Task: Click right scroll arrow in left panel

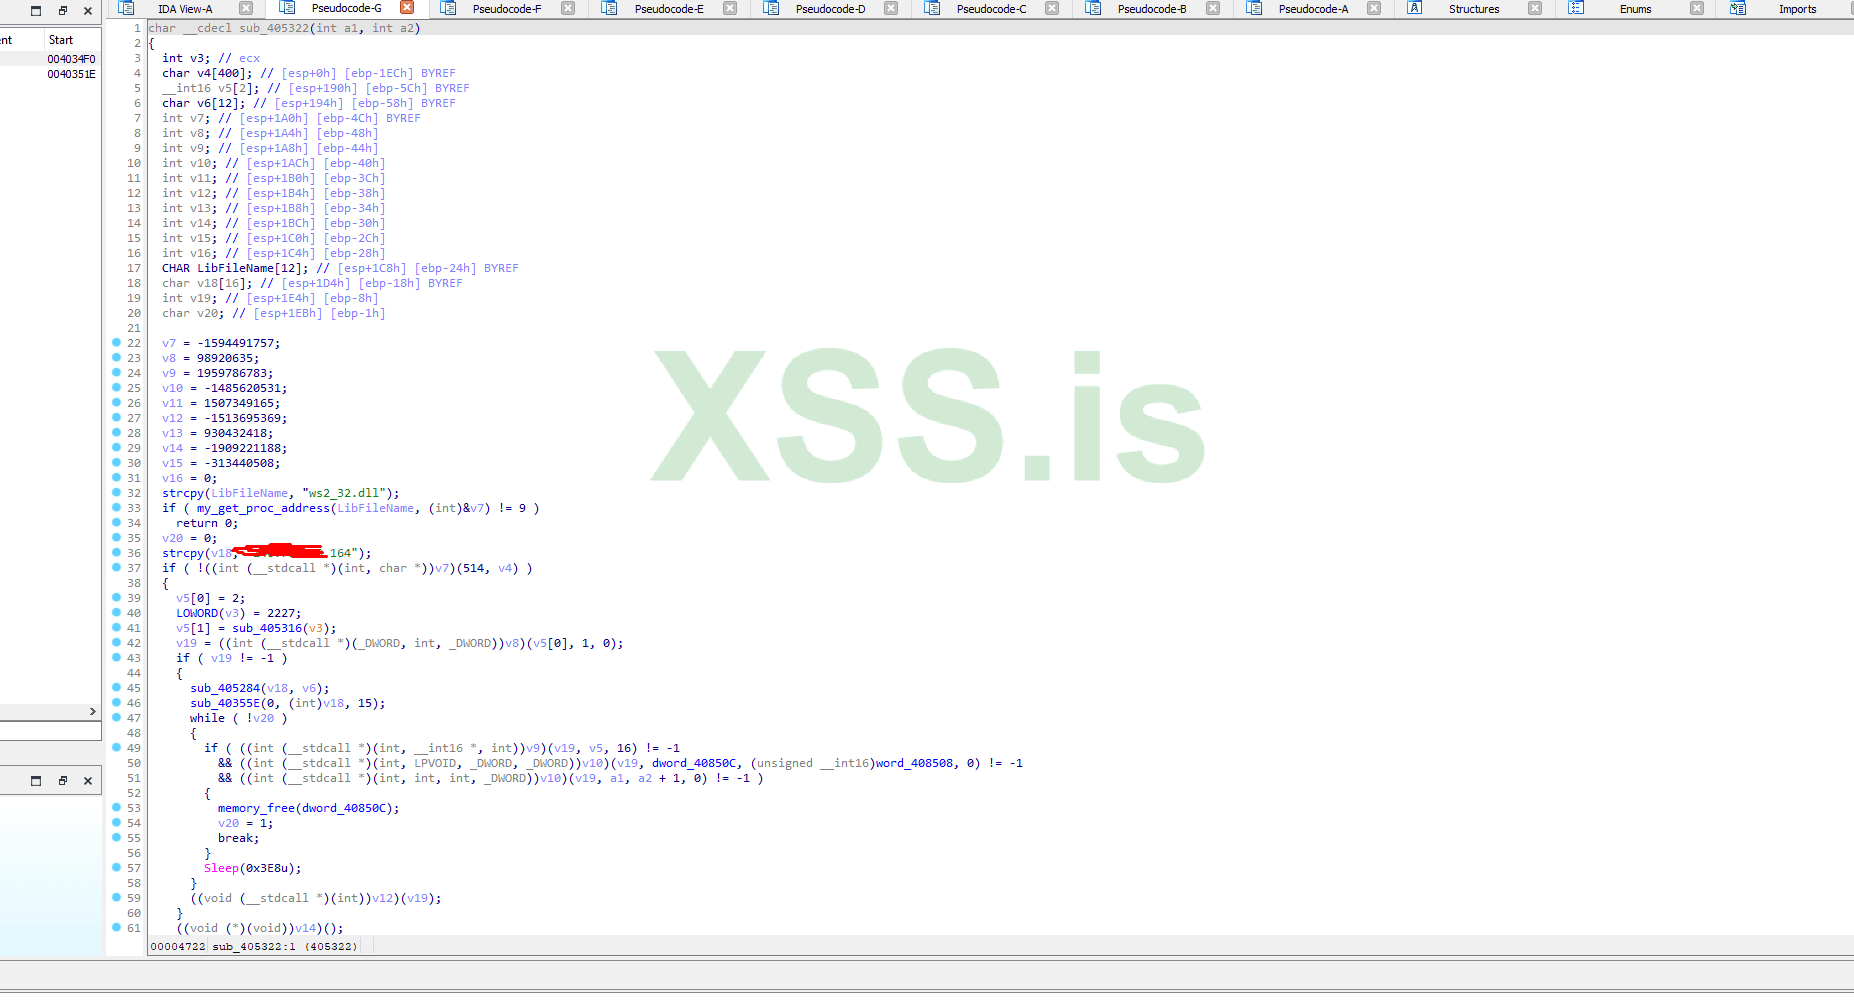Action: tap(93, 712)
